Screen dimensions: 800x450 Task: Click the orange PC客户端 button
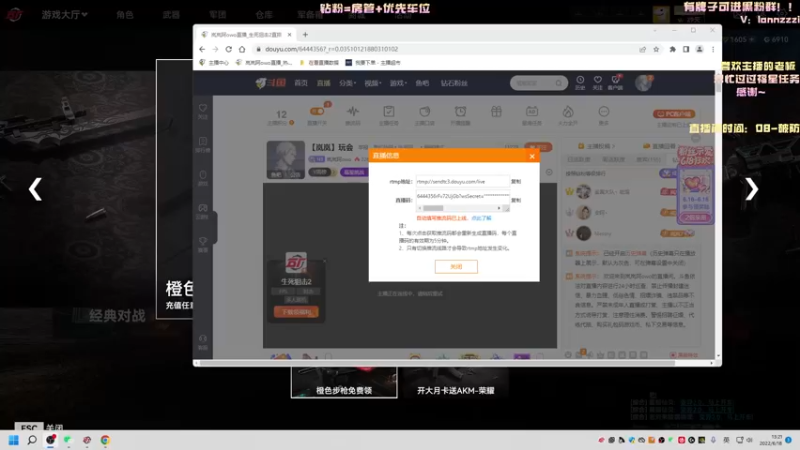pyautogui.click(x=674, y=114)
